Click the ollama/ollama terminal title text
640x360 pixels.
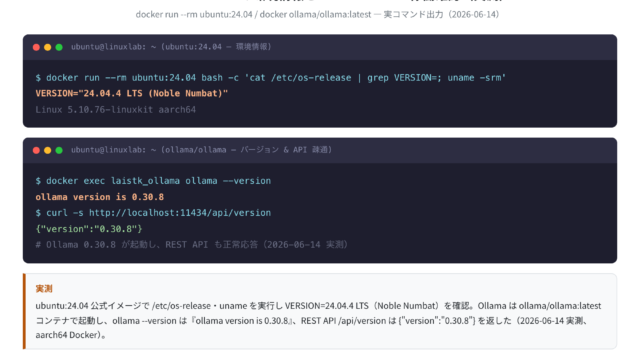pyautogui.click(x=201, y=150)
